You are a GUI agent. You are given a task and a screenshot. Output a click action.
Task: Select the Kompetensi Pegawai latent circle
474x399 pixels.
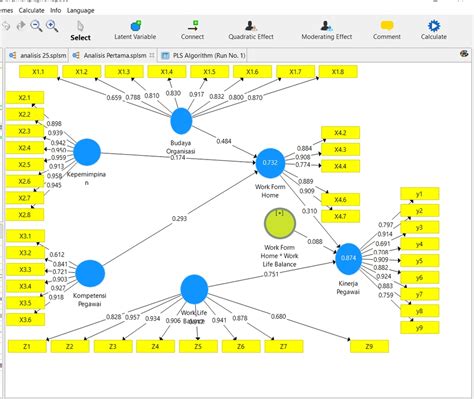coord(90,273)
